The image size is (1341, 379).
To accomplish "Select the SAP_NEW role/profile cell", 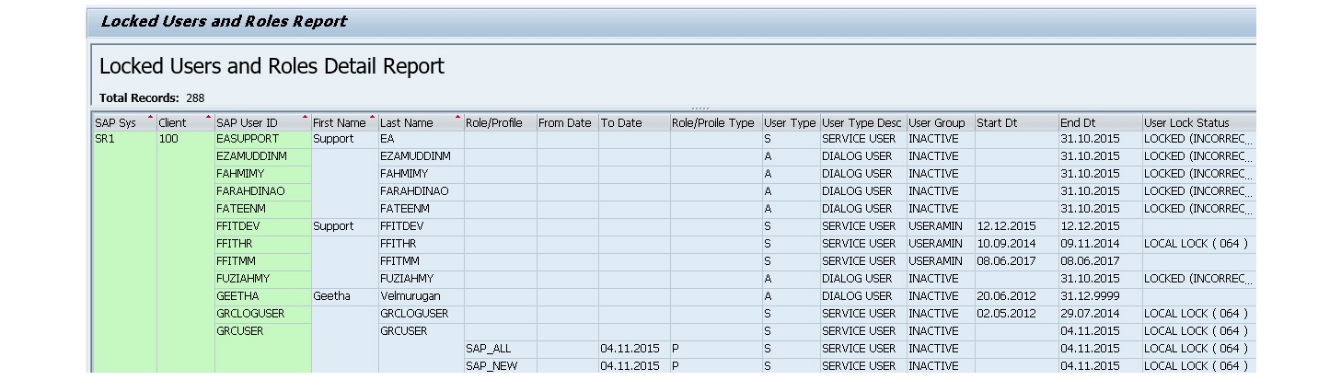I will pyautogui.click(x=500, y=366).
